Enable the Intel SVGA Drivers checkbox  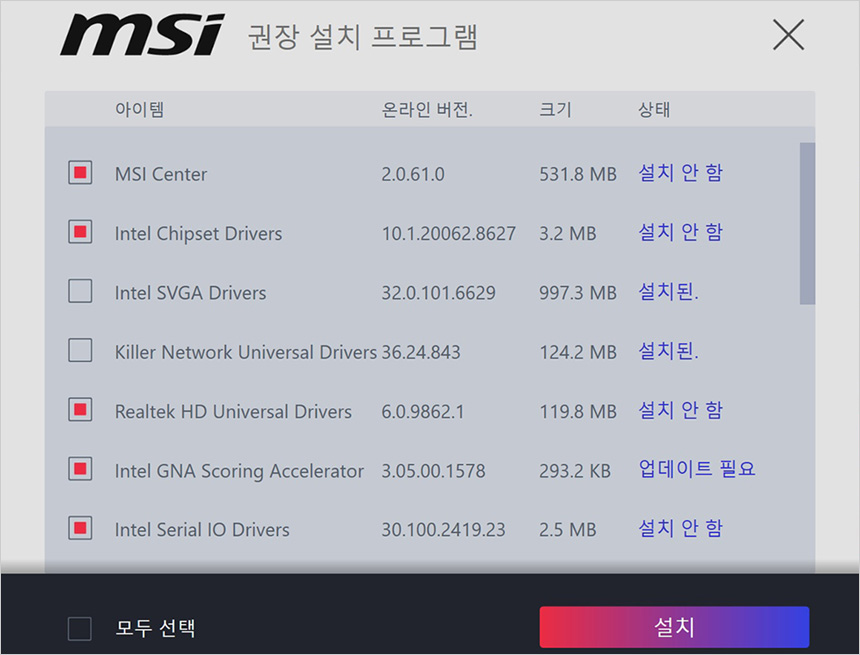coord(80,291)
